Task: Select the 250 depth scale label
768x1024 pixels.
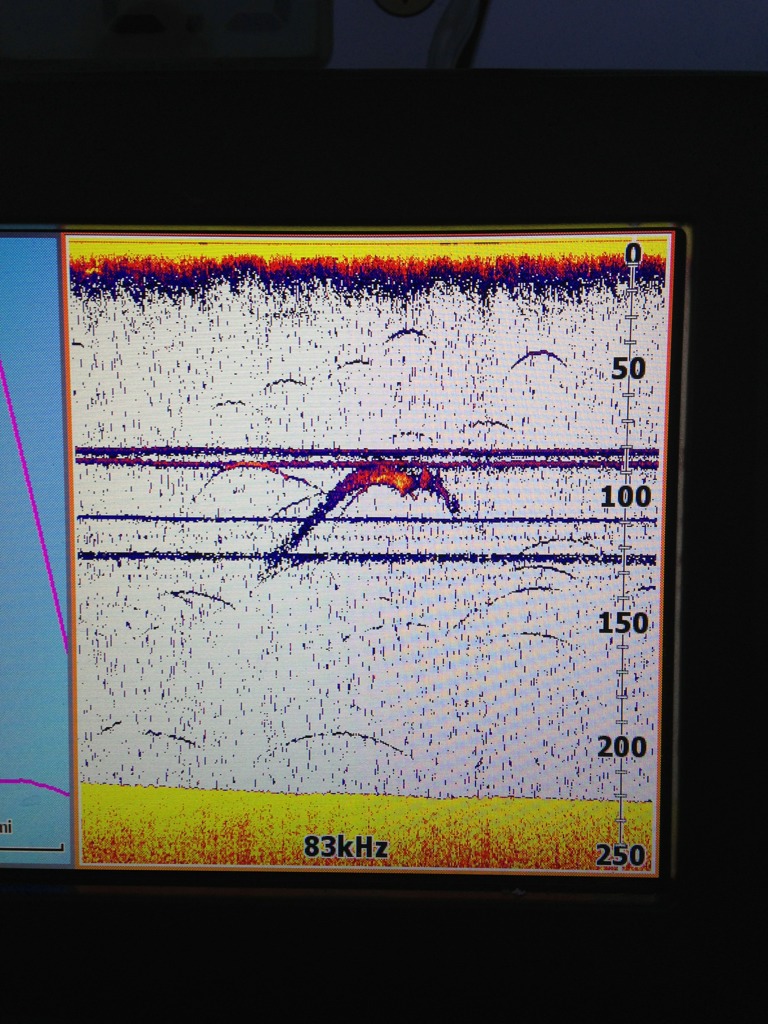Action: click(x=623, y=856)
